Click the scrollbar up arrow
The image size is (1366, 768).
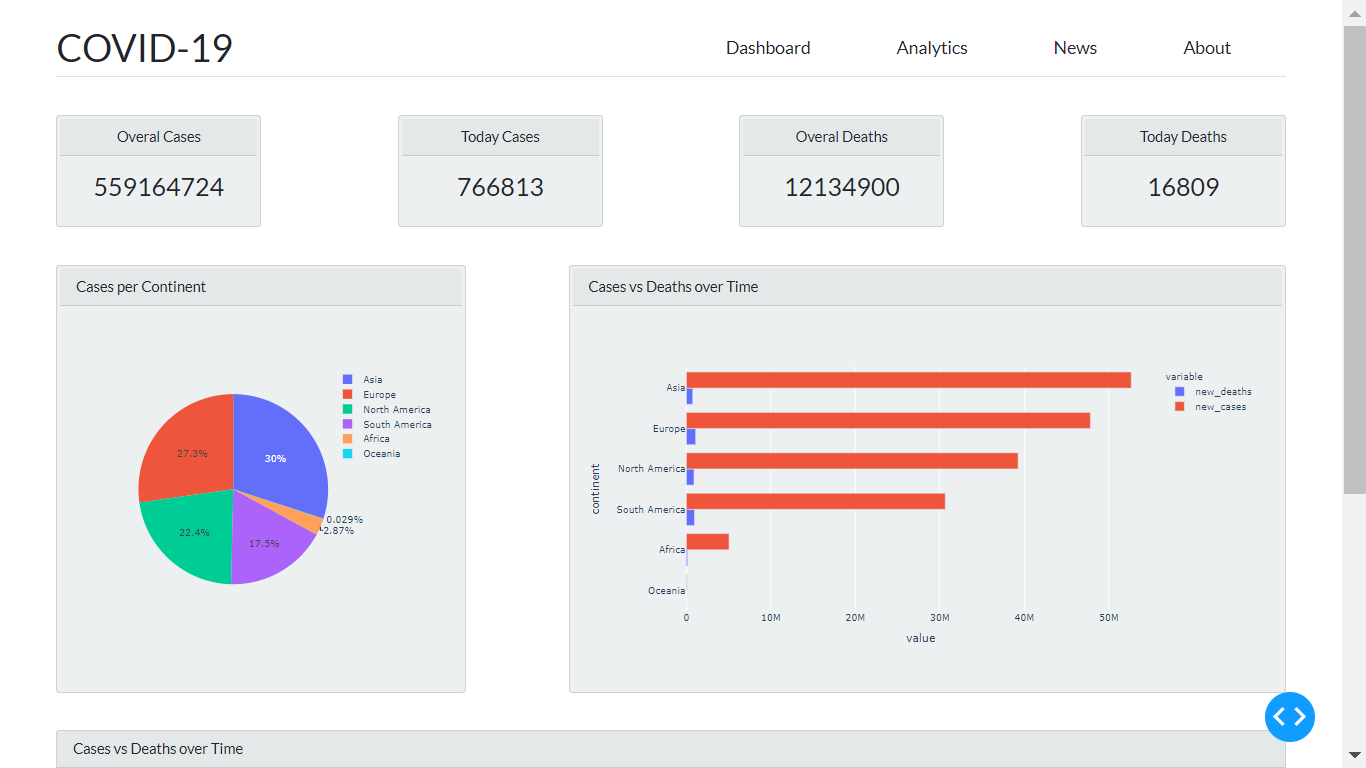click(x=1357, y=12)
